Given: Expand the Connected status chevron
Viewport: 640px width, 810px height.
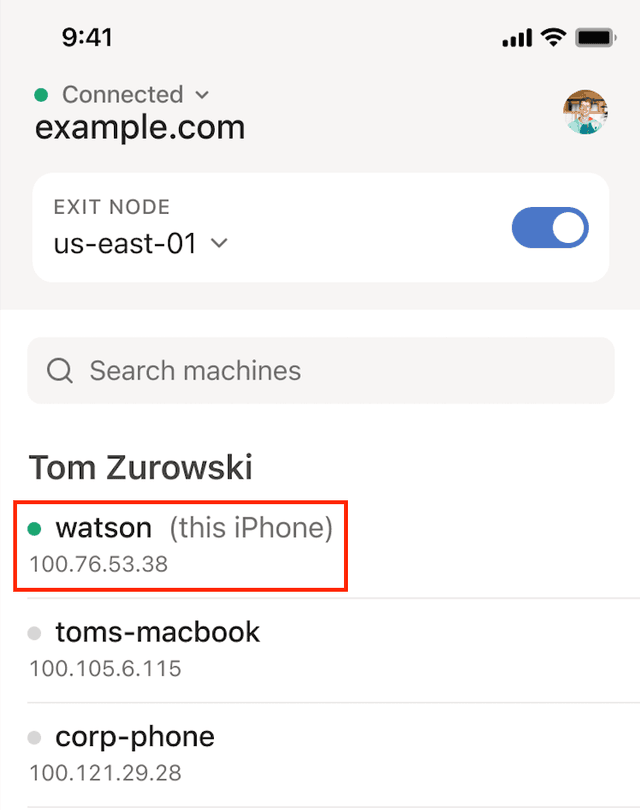Looking at the screenshot, I should (x=202, y=95).
